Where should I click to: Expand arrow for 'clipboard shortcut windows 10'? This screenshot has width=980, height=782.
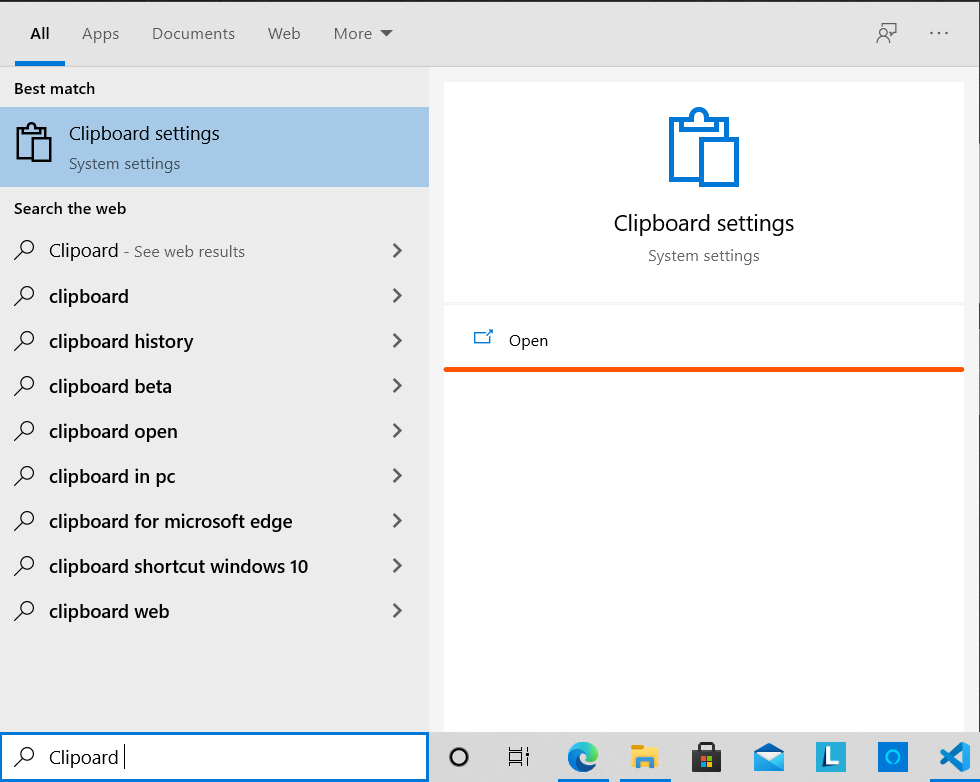click(x=397, y=566)
